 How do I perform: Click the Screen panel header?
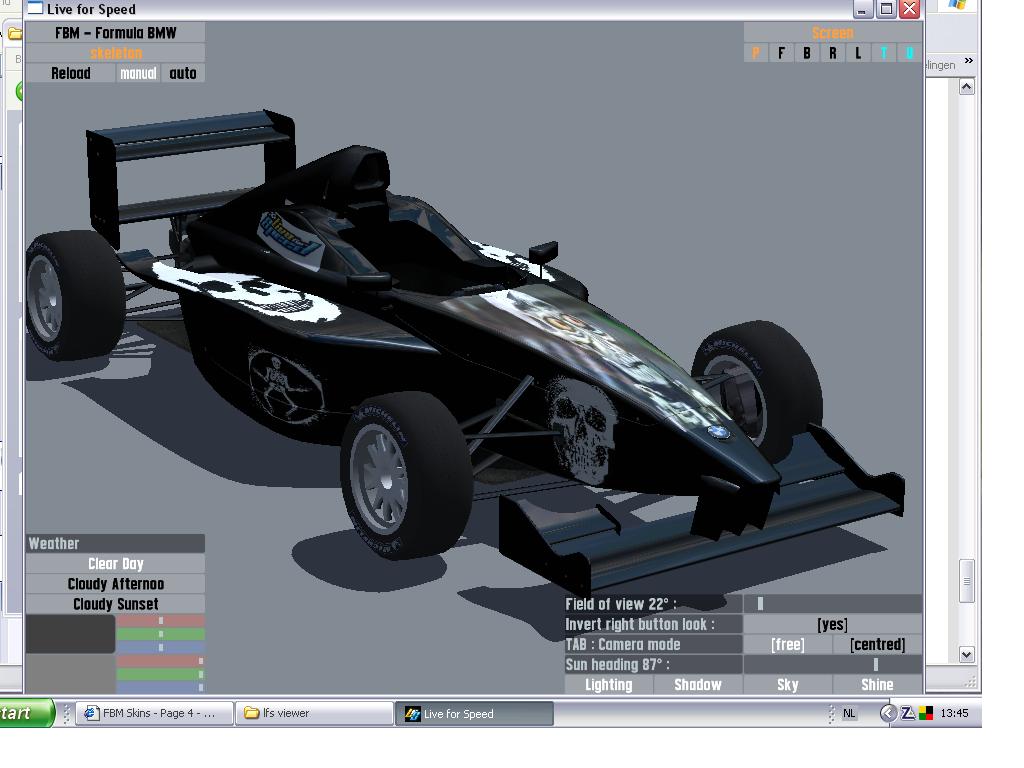(833, 33)
